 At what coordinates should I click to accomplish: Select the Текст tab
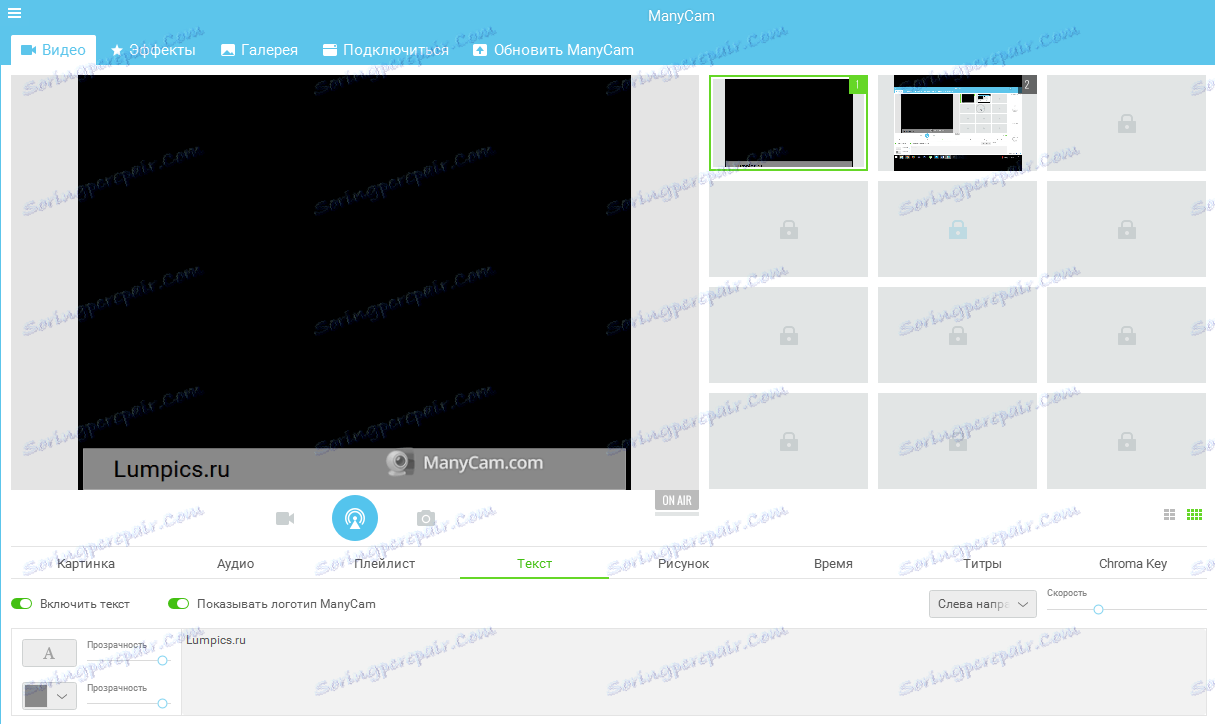point(534,564)
